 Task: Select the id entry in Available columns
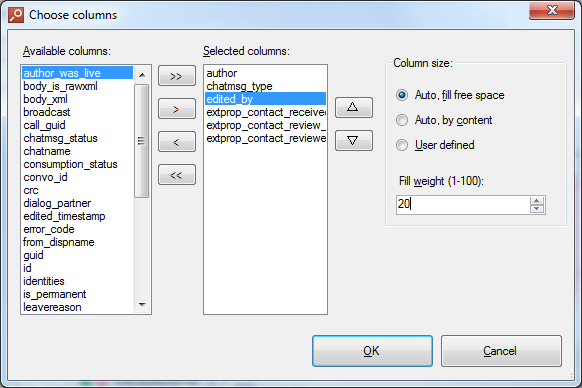77,268
